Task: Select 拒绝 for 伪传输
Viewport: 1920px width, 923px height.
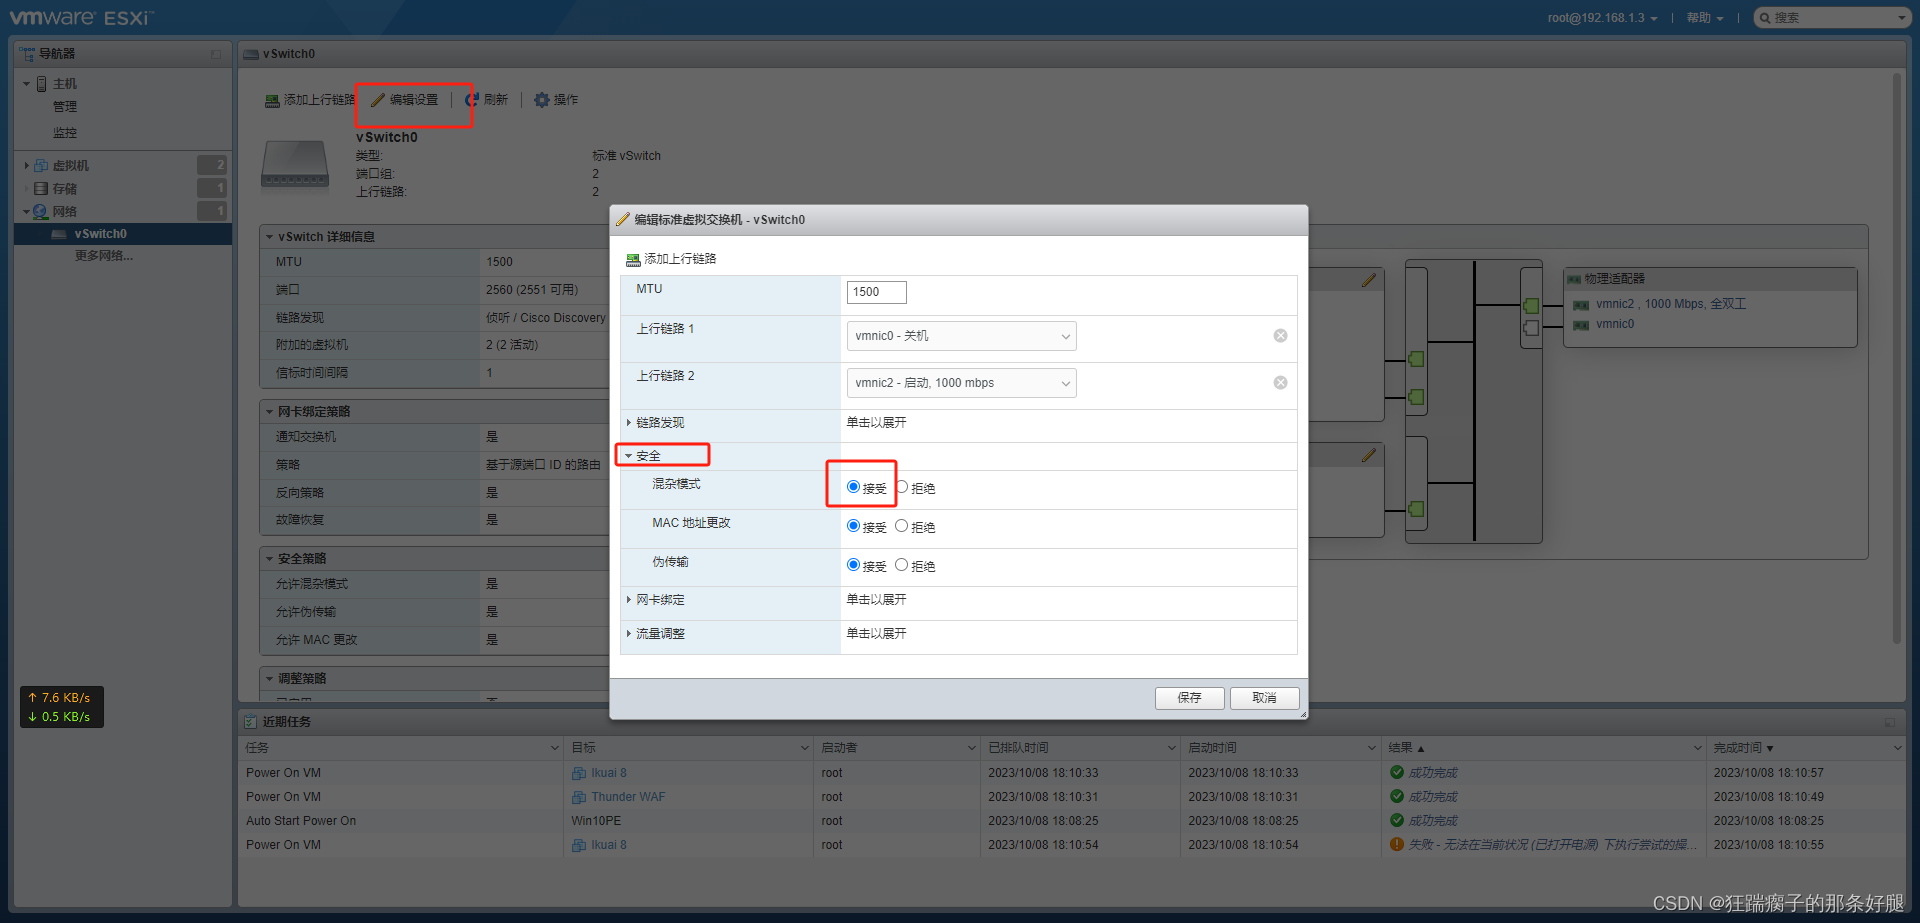Action: (901, 565)
